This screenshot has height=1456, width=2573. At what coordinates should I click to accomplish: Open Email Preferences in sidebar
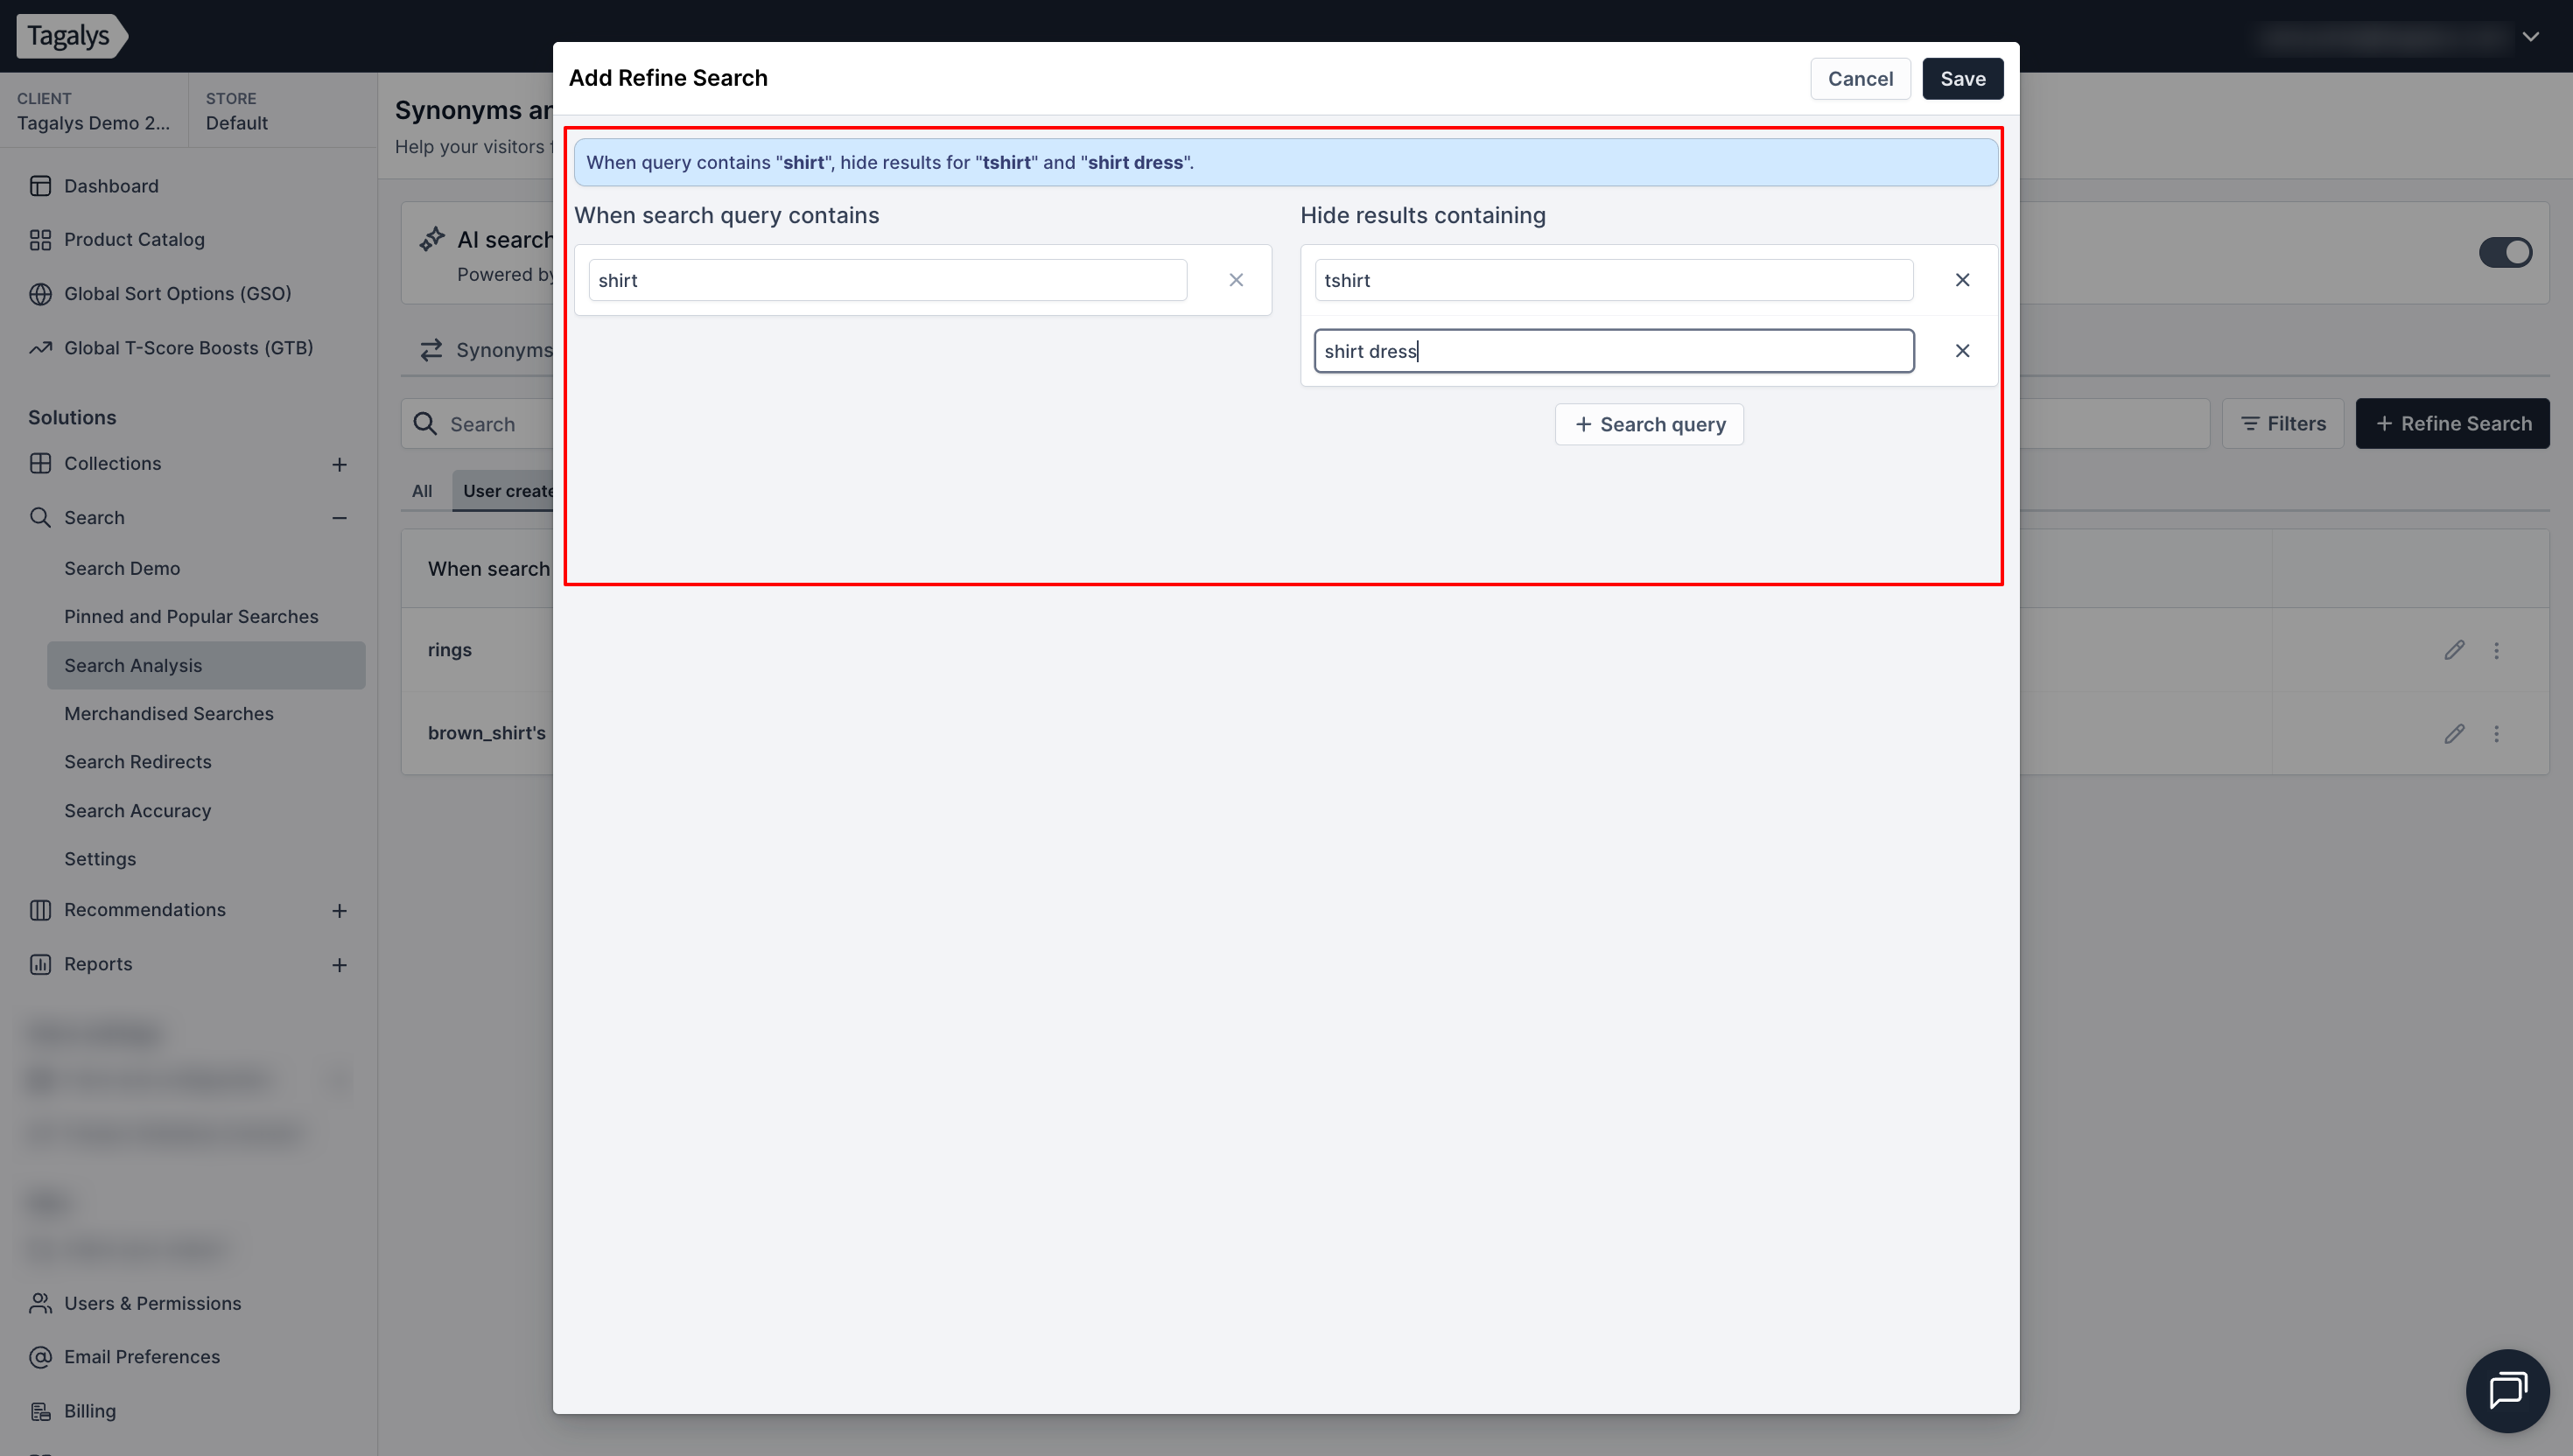[x=141, y=1357]
